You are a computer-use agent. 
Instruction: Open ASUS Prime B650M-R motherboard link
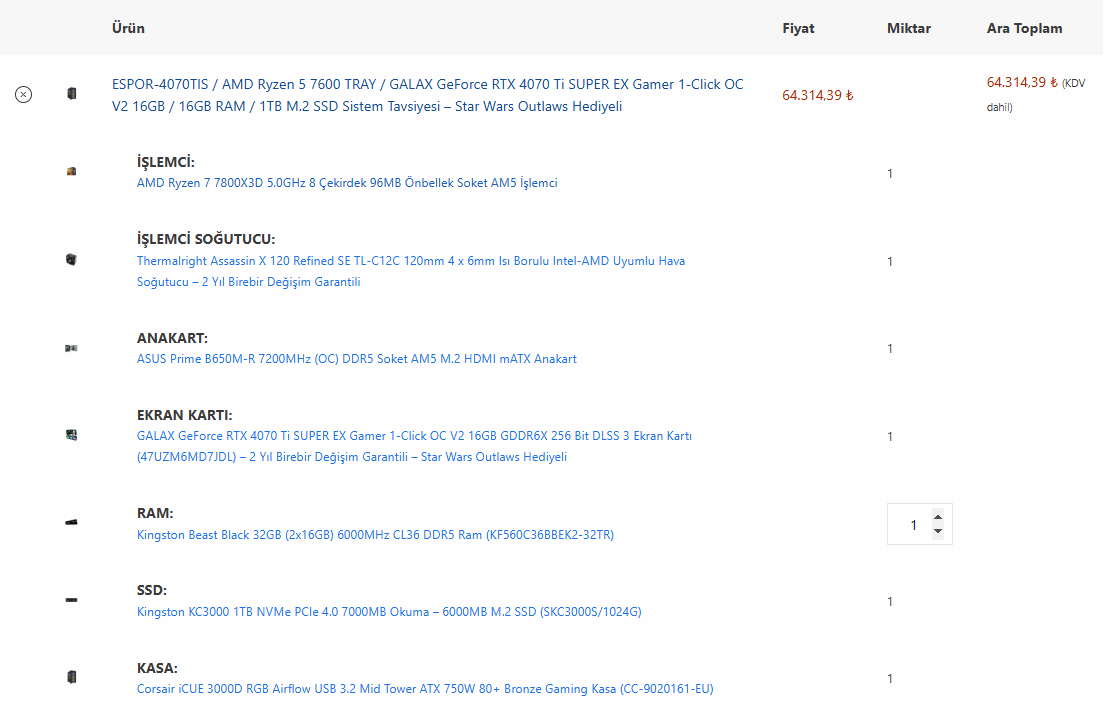pos(357,359)
